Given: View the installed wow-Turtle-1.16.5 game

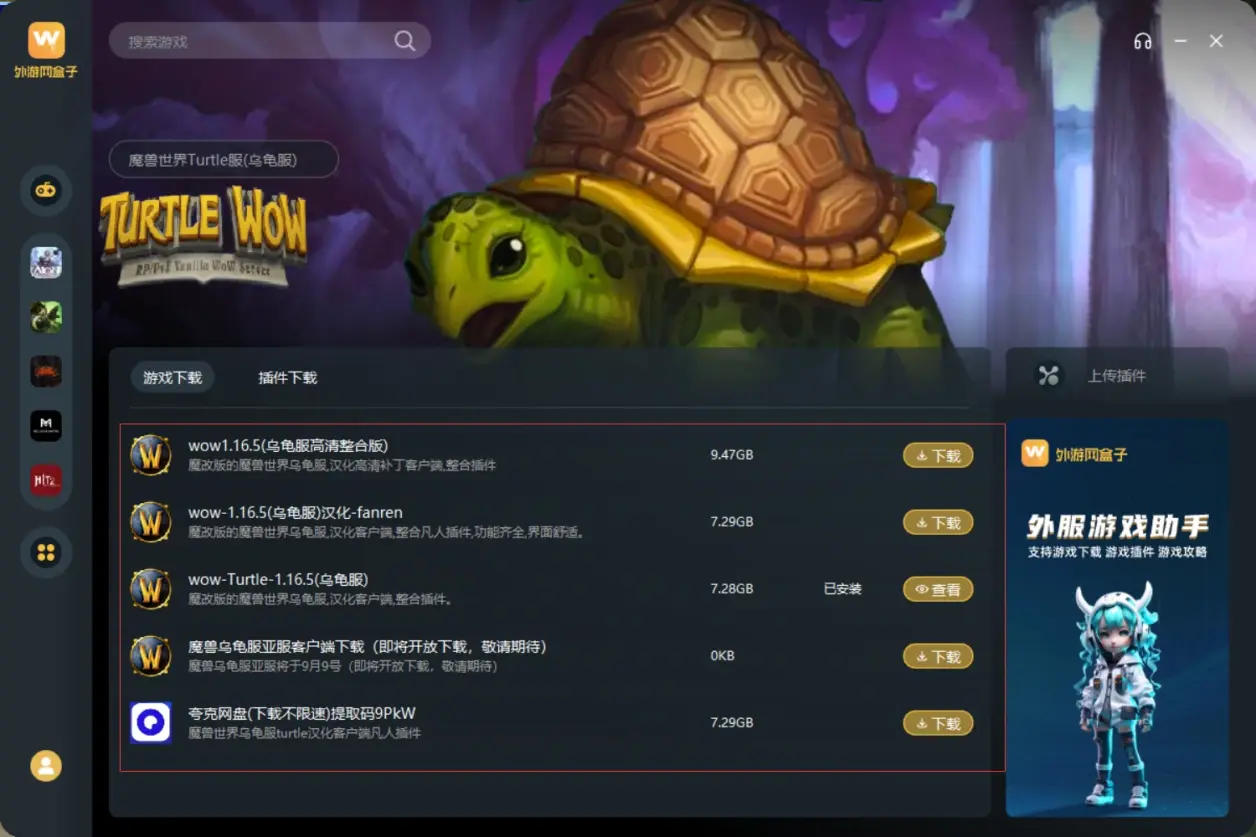Looking at the screenshot, I should click(x=938, y=589).
